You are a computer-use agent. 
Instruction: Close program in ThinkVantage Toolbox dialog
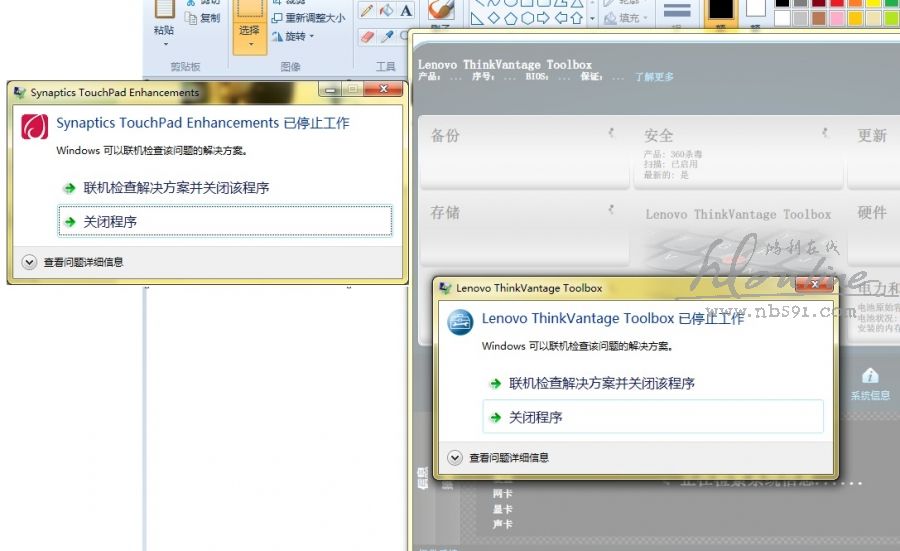653,417
